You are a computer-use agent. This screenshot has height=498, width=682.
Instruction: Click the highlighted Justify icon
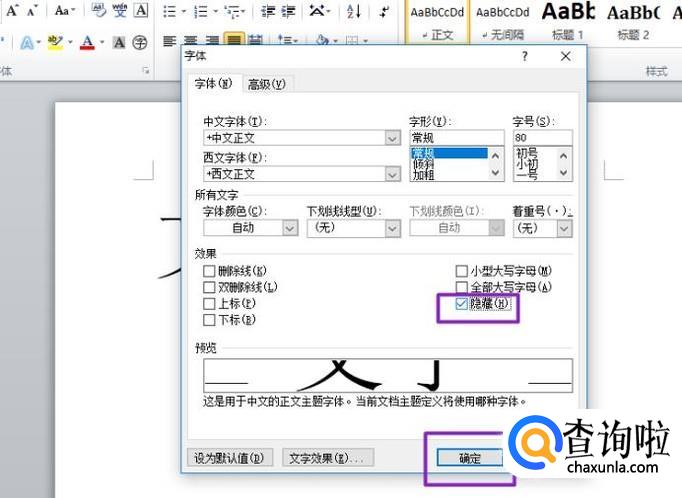pyautogui.click(x=234, y=40)
